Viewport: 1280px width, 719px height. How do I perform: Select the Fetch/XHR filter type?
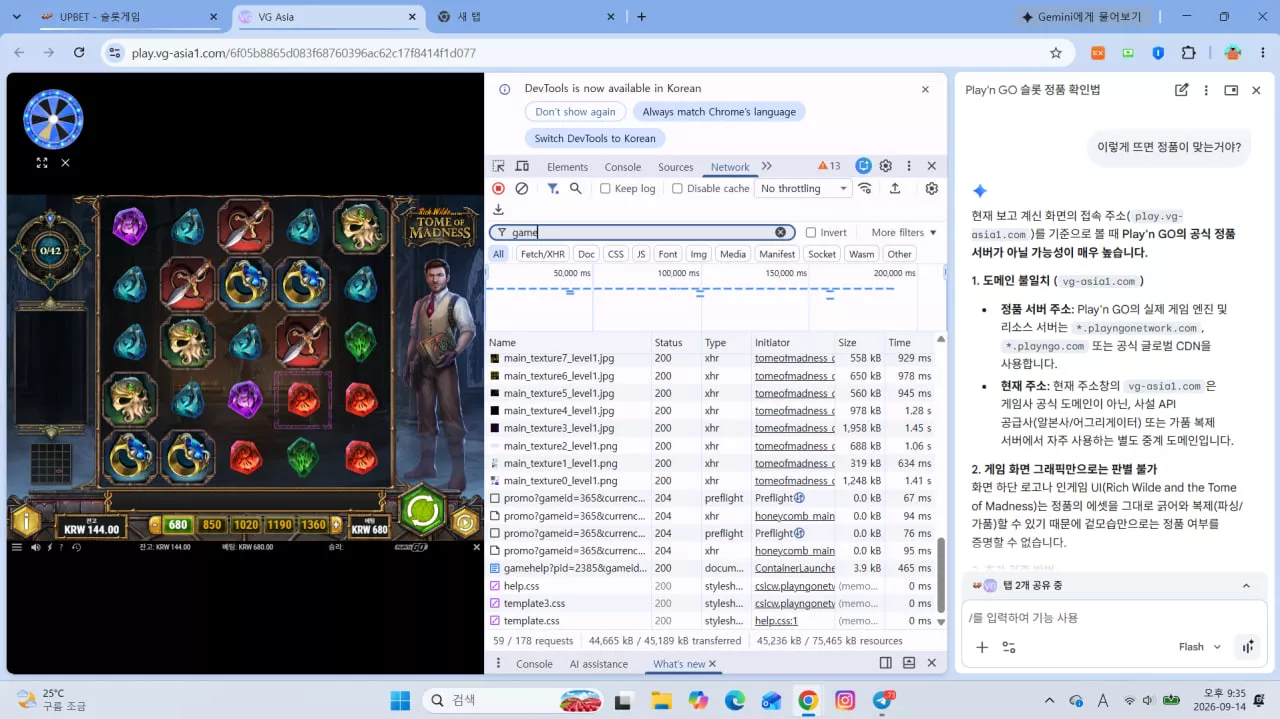(543, 254)
